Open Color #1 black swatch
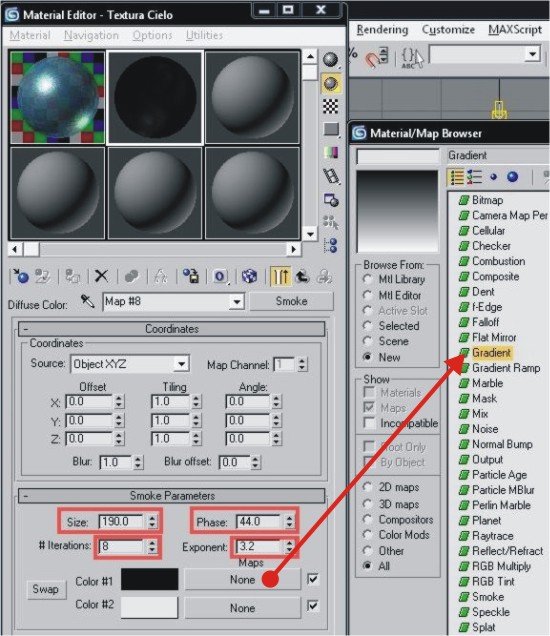Image resolution: width=550 pixels, height=636 pixels. coord(150,579)
